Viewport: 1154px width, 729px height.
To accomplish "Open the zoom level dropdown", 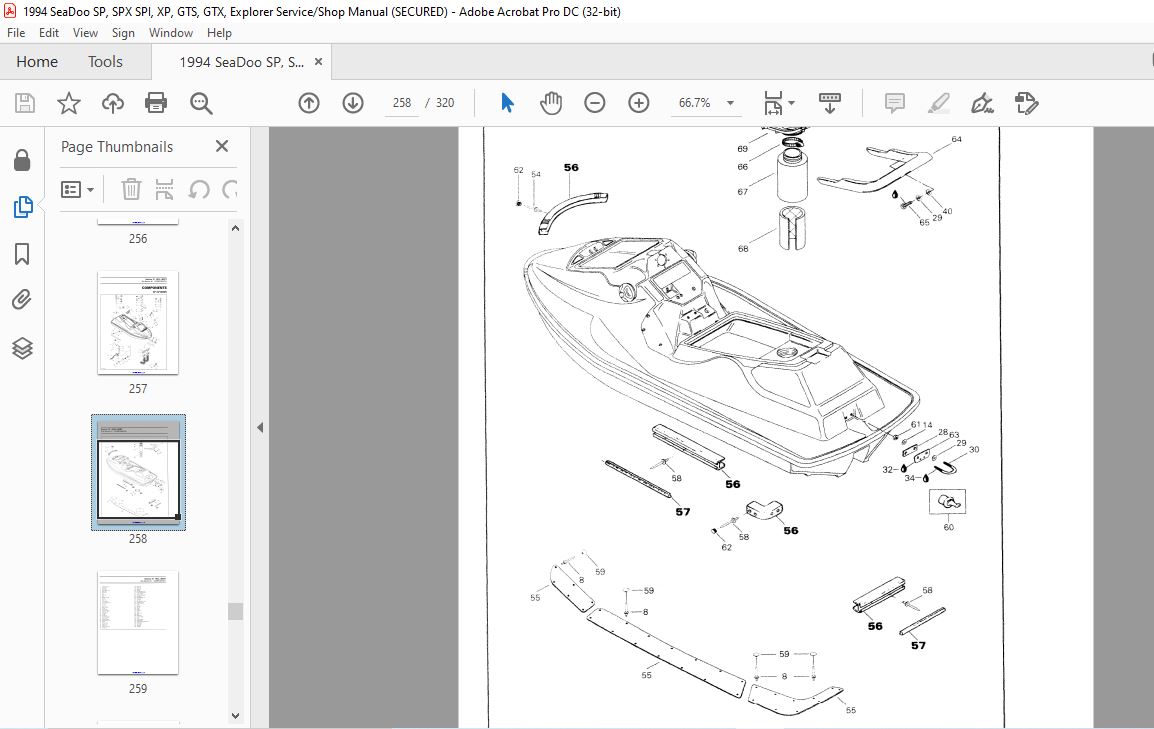I will point(730,103).
